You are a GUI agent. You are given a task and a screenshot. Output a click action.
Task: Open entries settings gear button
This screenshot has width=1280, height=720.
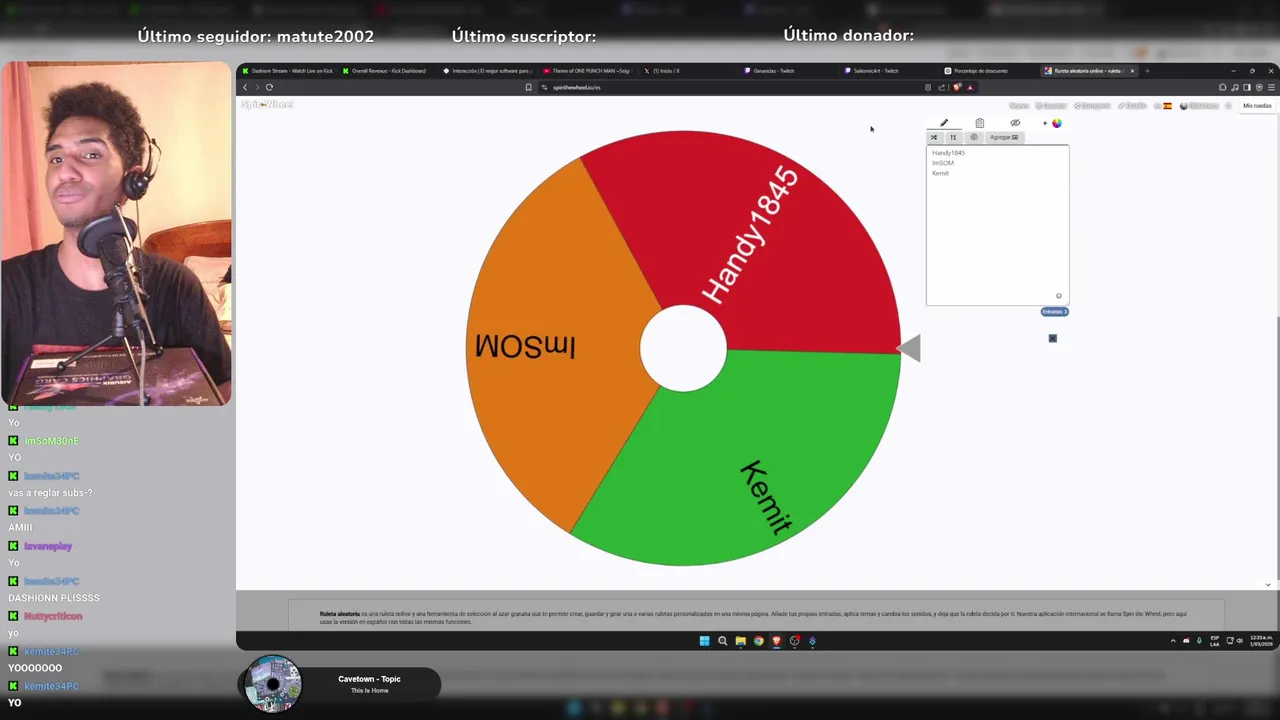click(974, 137)
